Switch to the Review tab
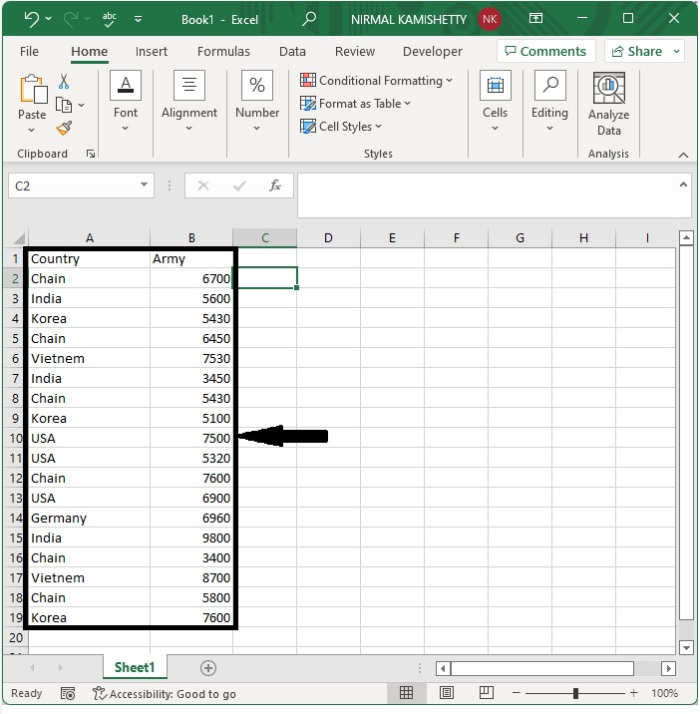Viewport: 700px width, 714px height. click(x=355, y=51)
